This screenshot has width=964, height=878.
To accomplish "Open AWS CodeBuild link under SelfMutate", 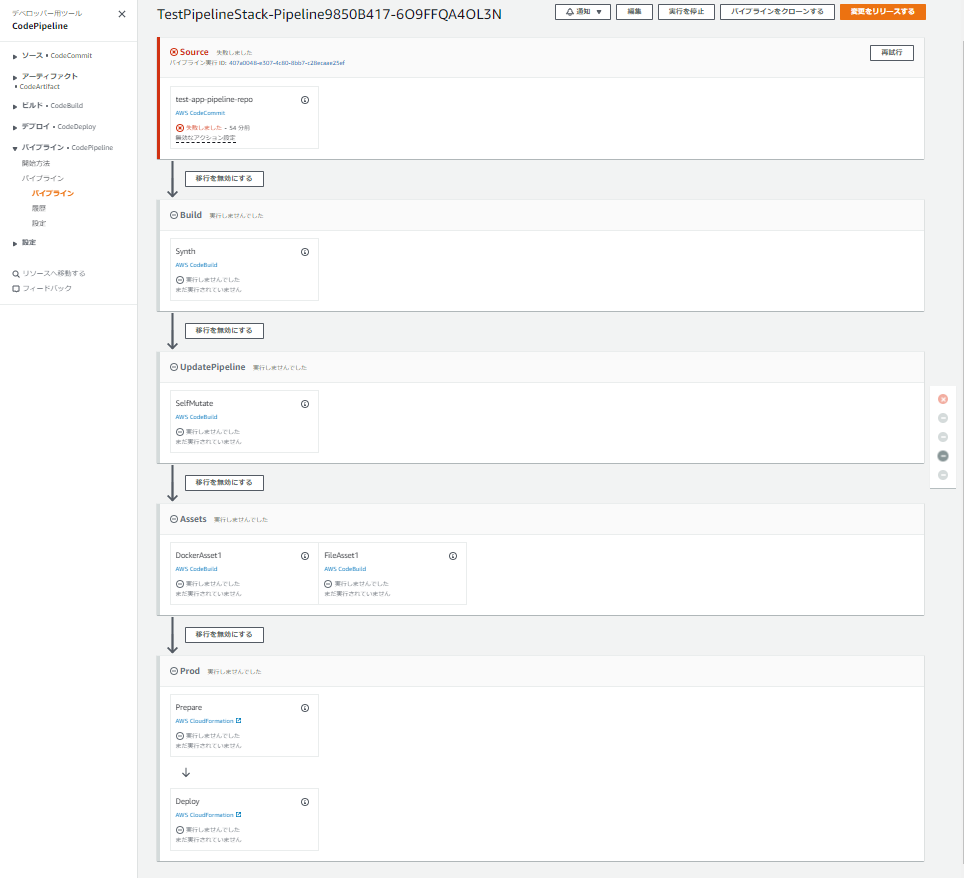I will tap(196, 417).
